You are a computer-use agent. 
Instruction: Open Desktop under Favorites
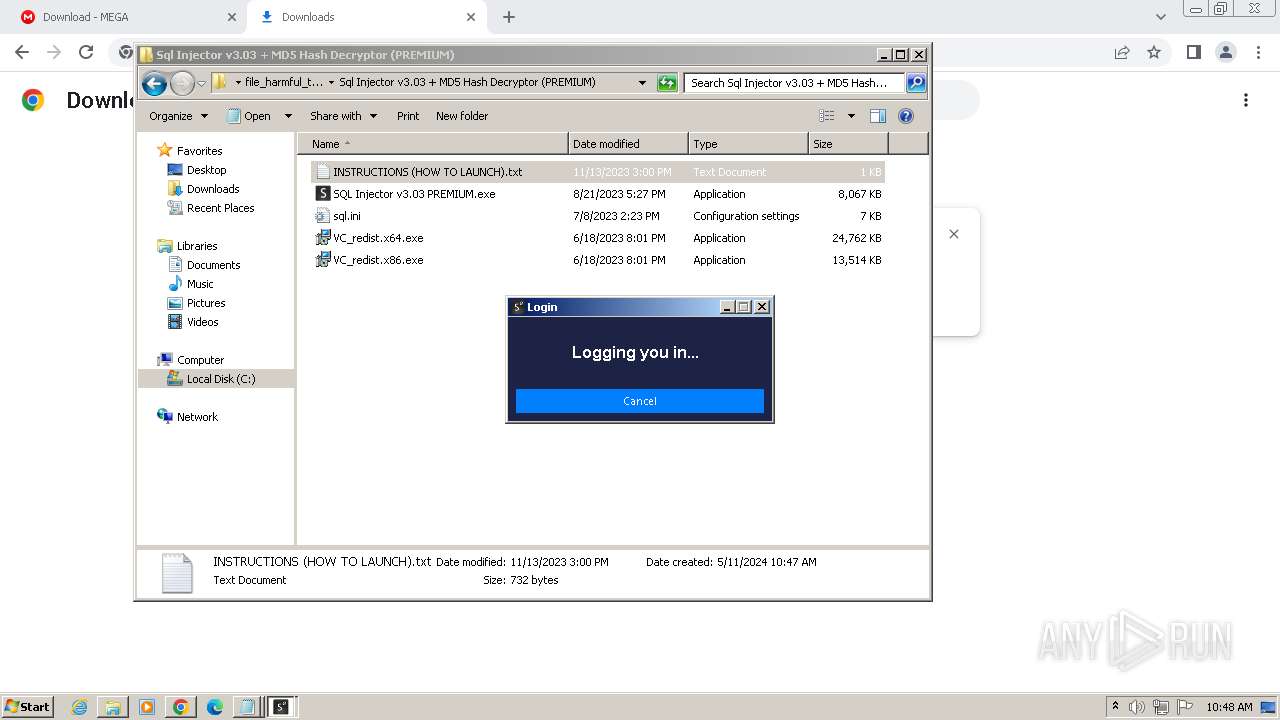(x=206, y=170)
